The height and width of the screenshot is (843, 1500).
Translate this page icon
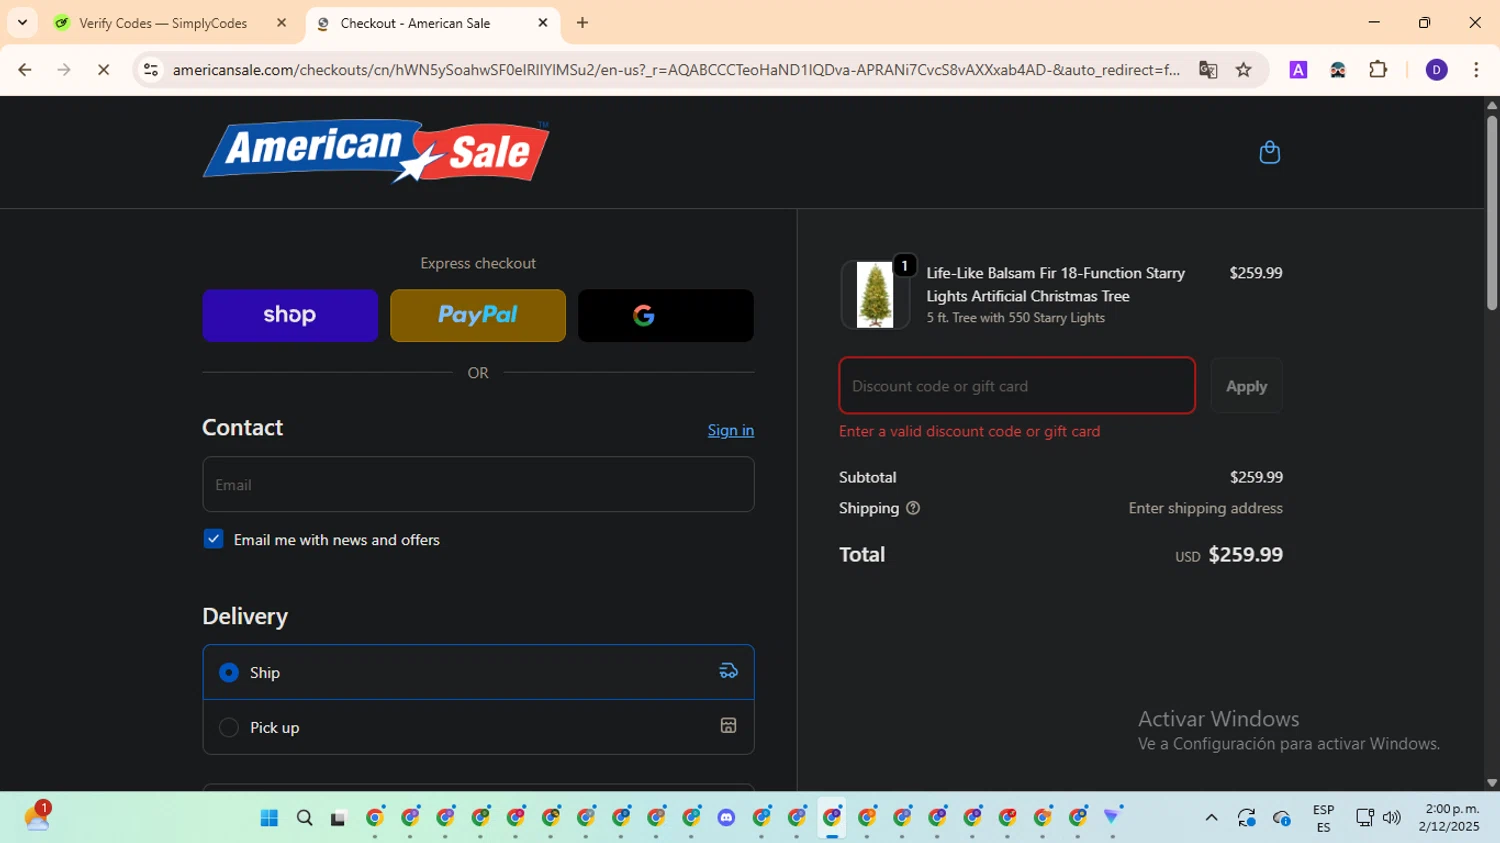(1208, 70)
